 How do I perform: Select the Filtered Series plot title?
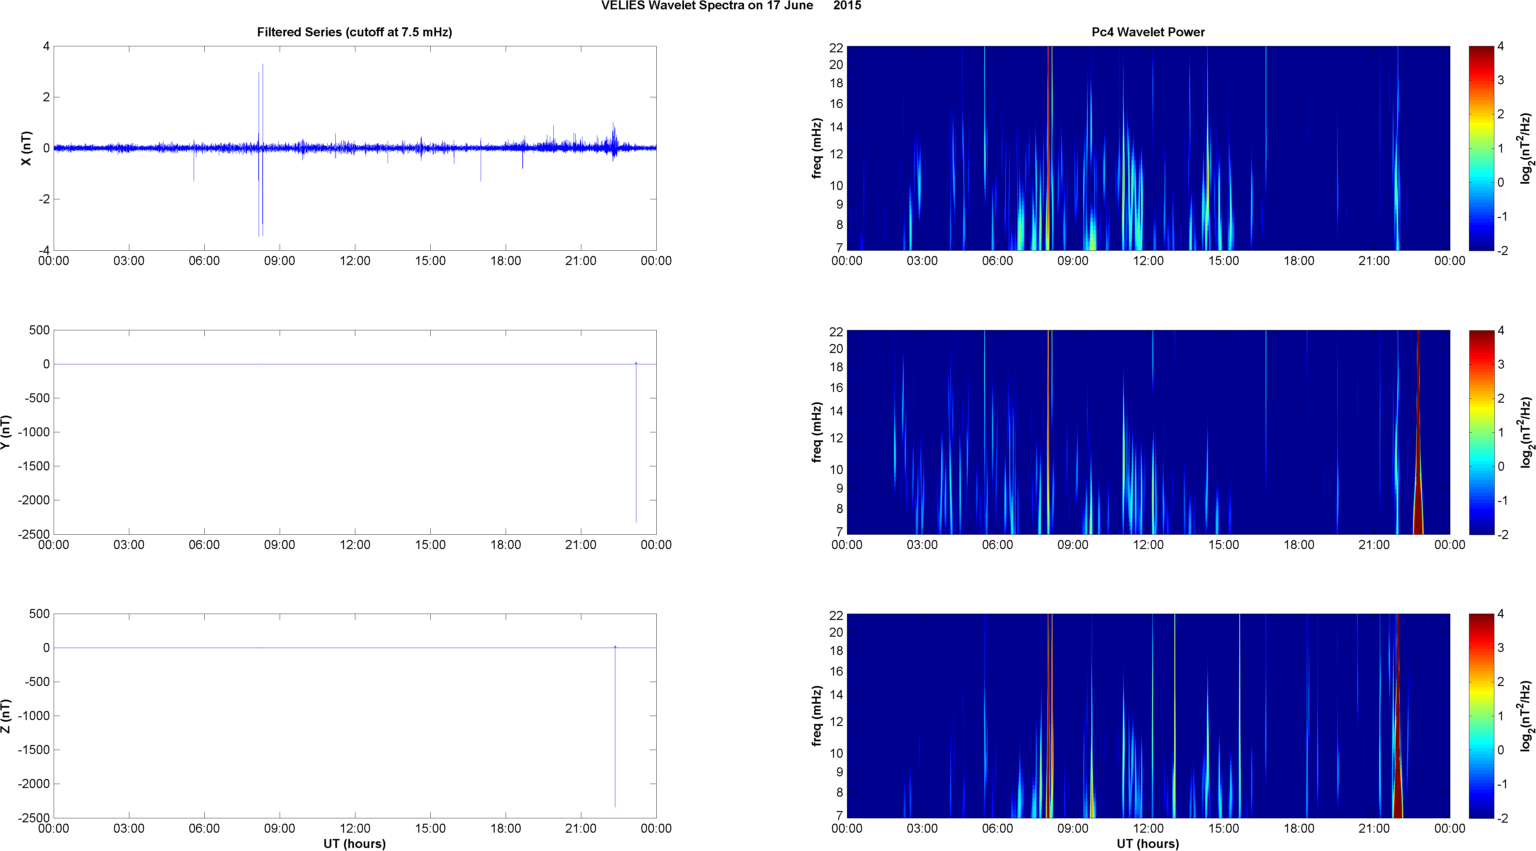pyautogui.click(x=354, y=32)
